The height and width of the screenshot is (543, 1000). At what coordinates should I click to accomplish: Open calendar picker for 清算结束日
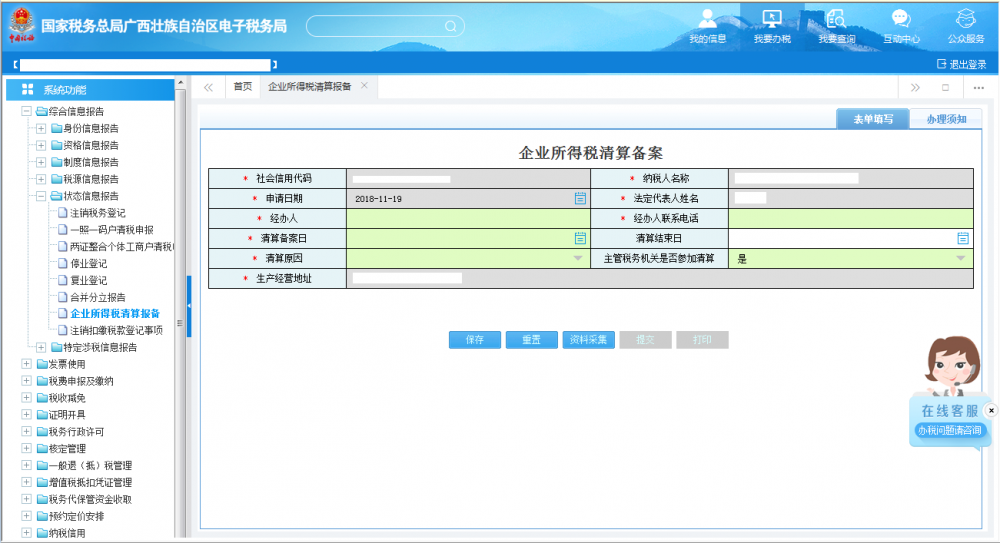[963, 238]
